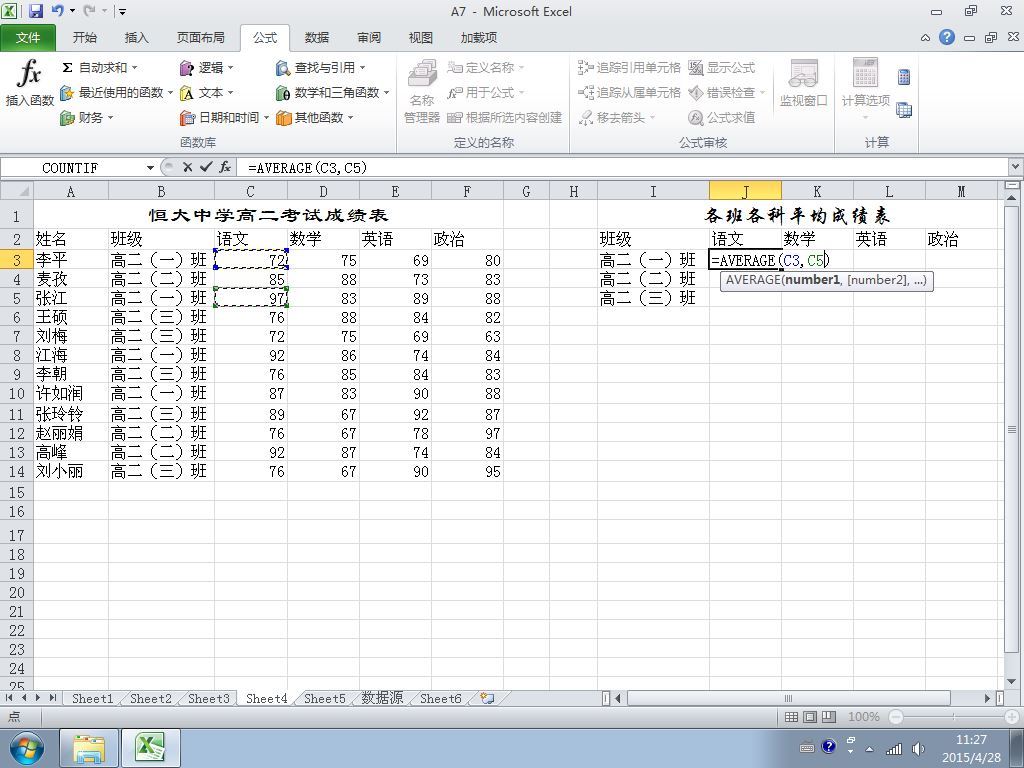Open Text (文本) functions list
Image resolution: width=1024 pixels, height=768 pixels.
point(206,93)
